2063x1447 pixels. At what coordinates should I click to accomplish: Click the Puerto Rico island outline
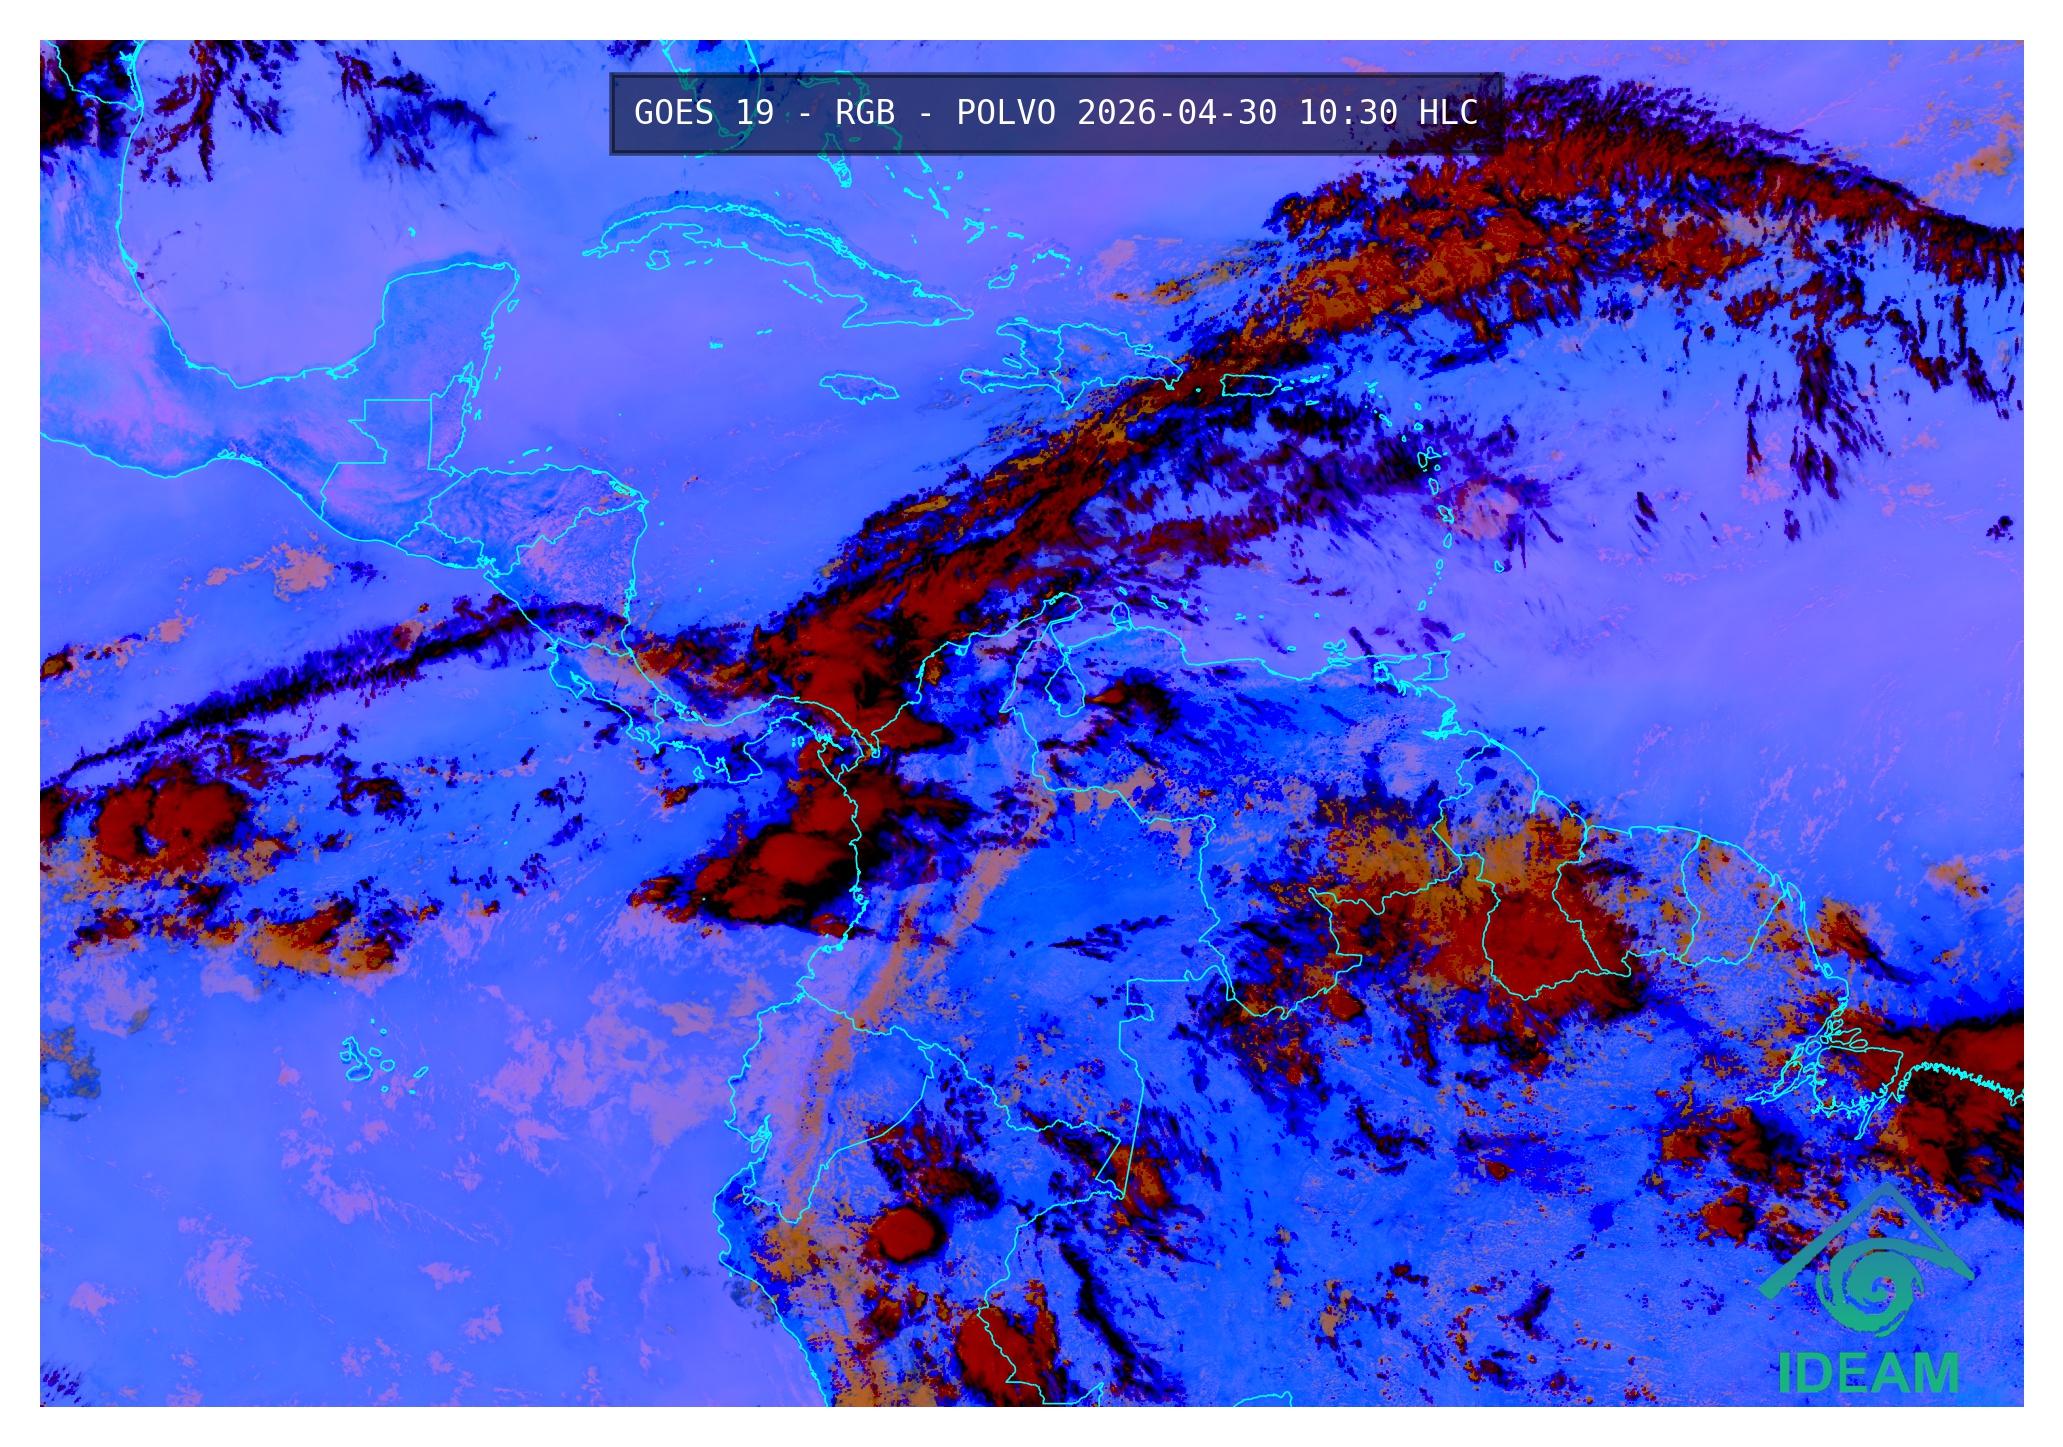pos(1252,385)
